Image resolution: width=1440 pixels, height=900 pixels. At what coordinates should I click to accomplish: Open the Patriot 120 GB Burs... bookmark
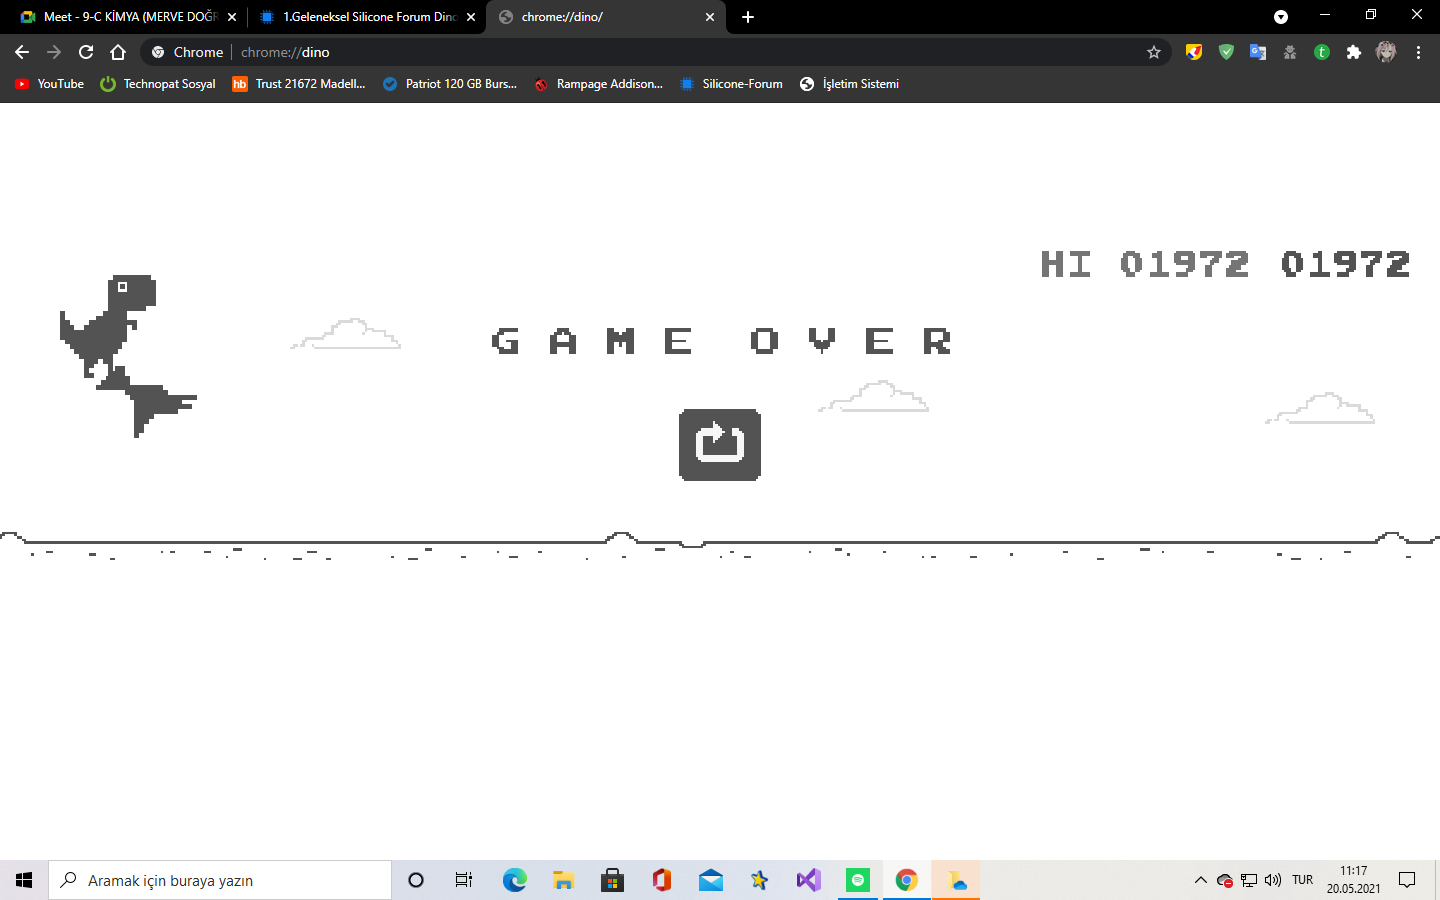[x=450, y=84]
